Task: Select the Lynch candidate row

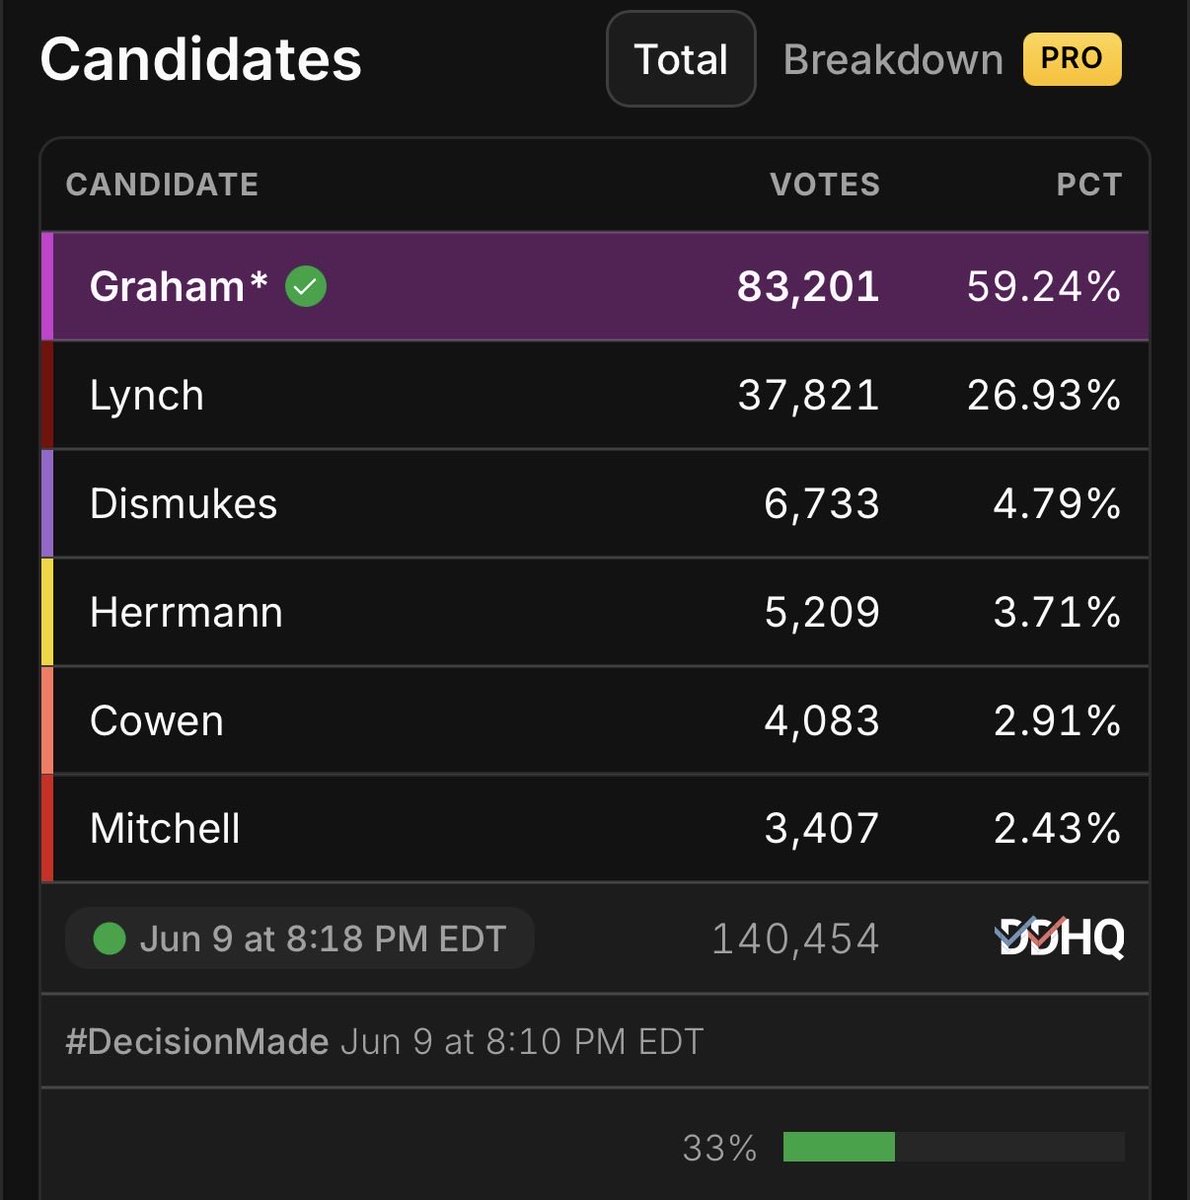Action: [x=595, y=395]
